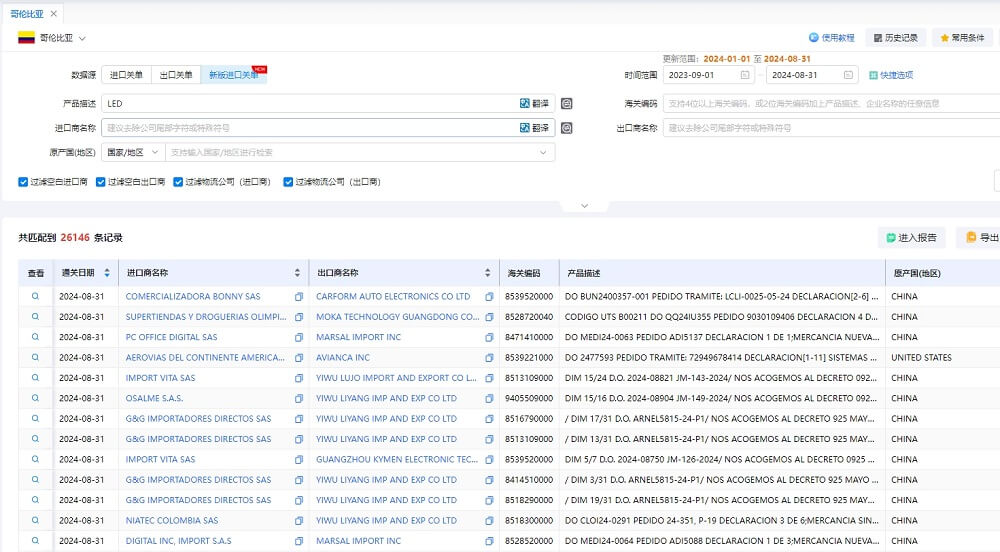The image size is (1000, 552).
Task: Select 出口关单 data source tab
Action: click(176, 75)
